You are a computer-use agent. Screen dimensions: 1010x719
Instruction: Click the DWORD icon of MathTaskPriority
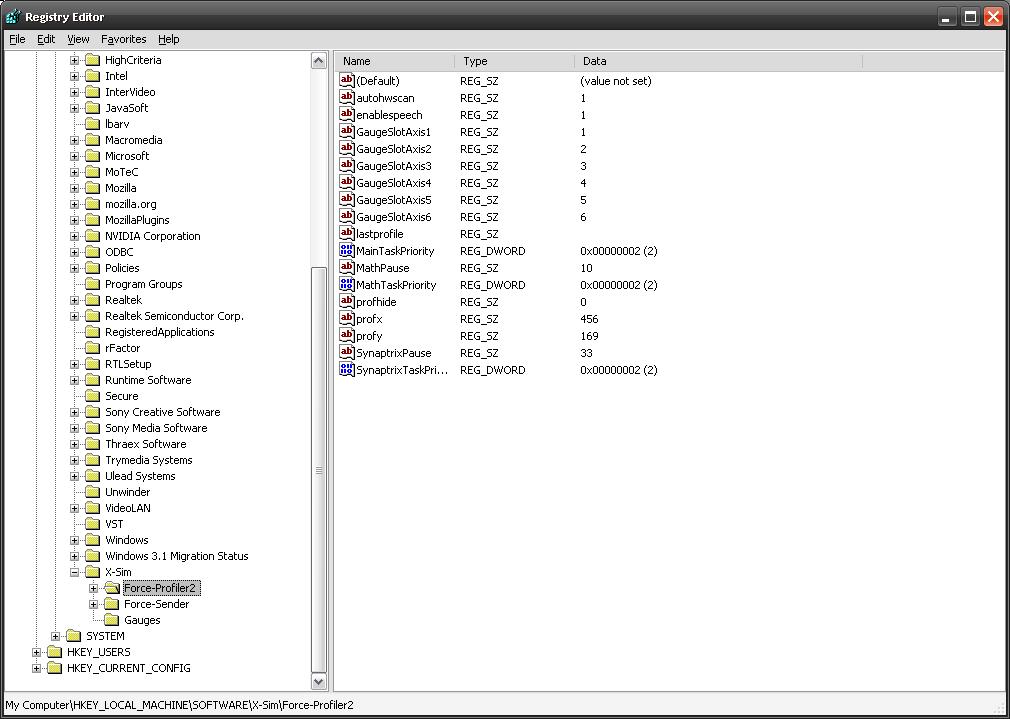point(347,285)
